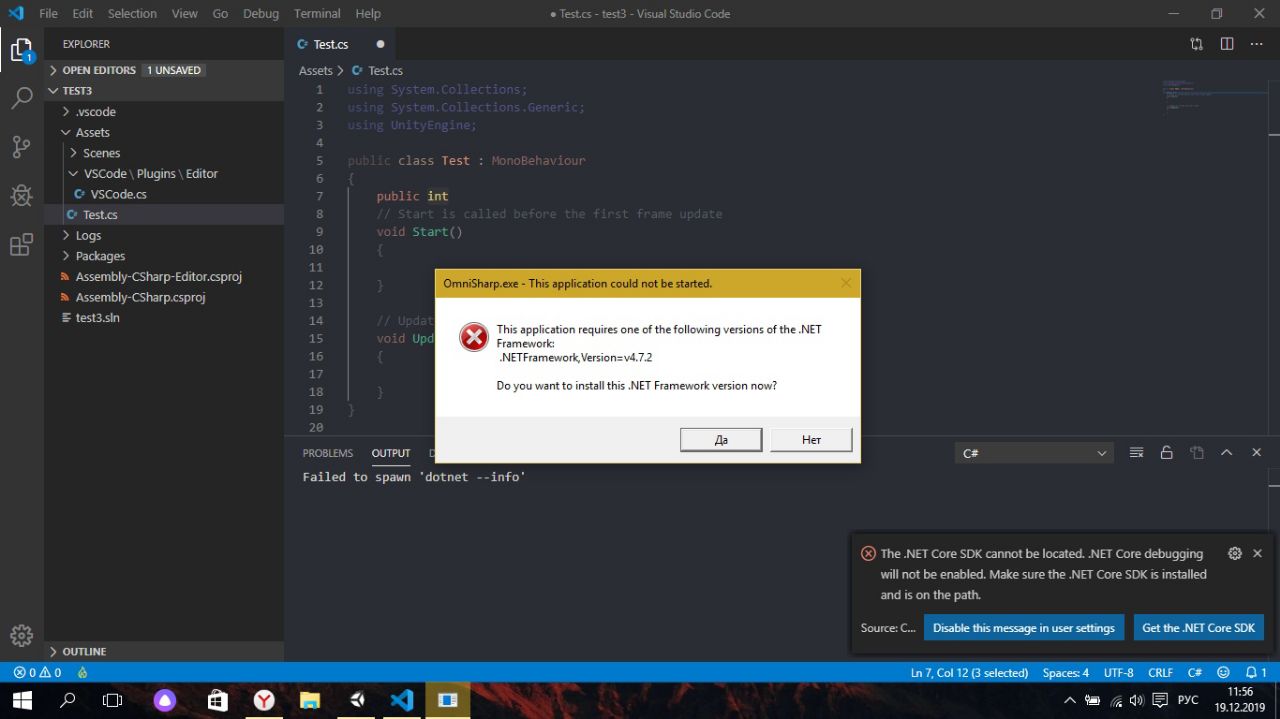Change language mode via C# status entry
This screenshot has width=1280, height=719.
pyautogui.click(x=1195, y=673)
